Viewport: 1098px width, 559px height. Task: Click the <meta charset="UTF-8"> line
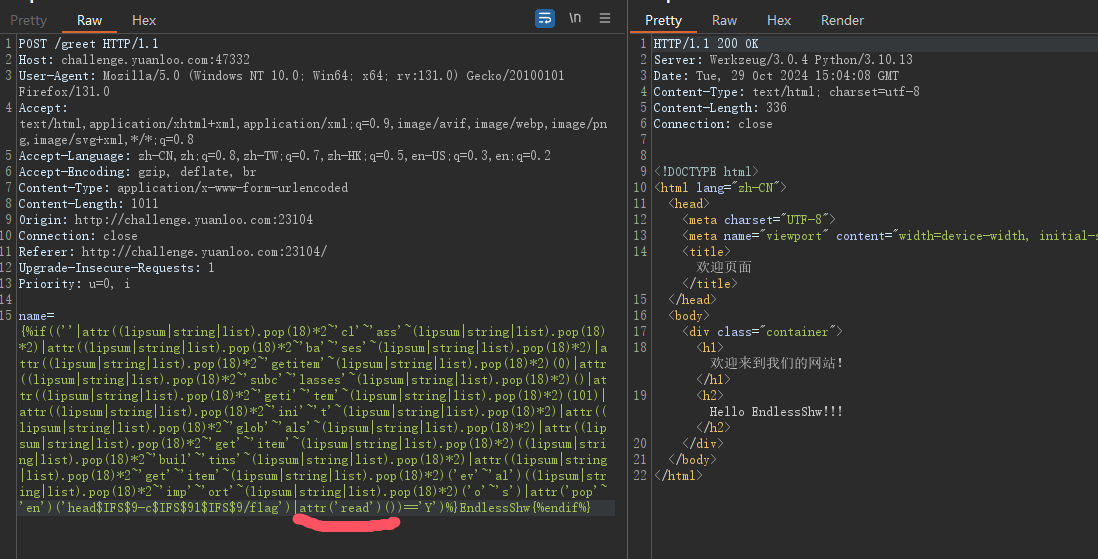tap(758, 220)
